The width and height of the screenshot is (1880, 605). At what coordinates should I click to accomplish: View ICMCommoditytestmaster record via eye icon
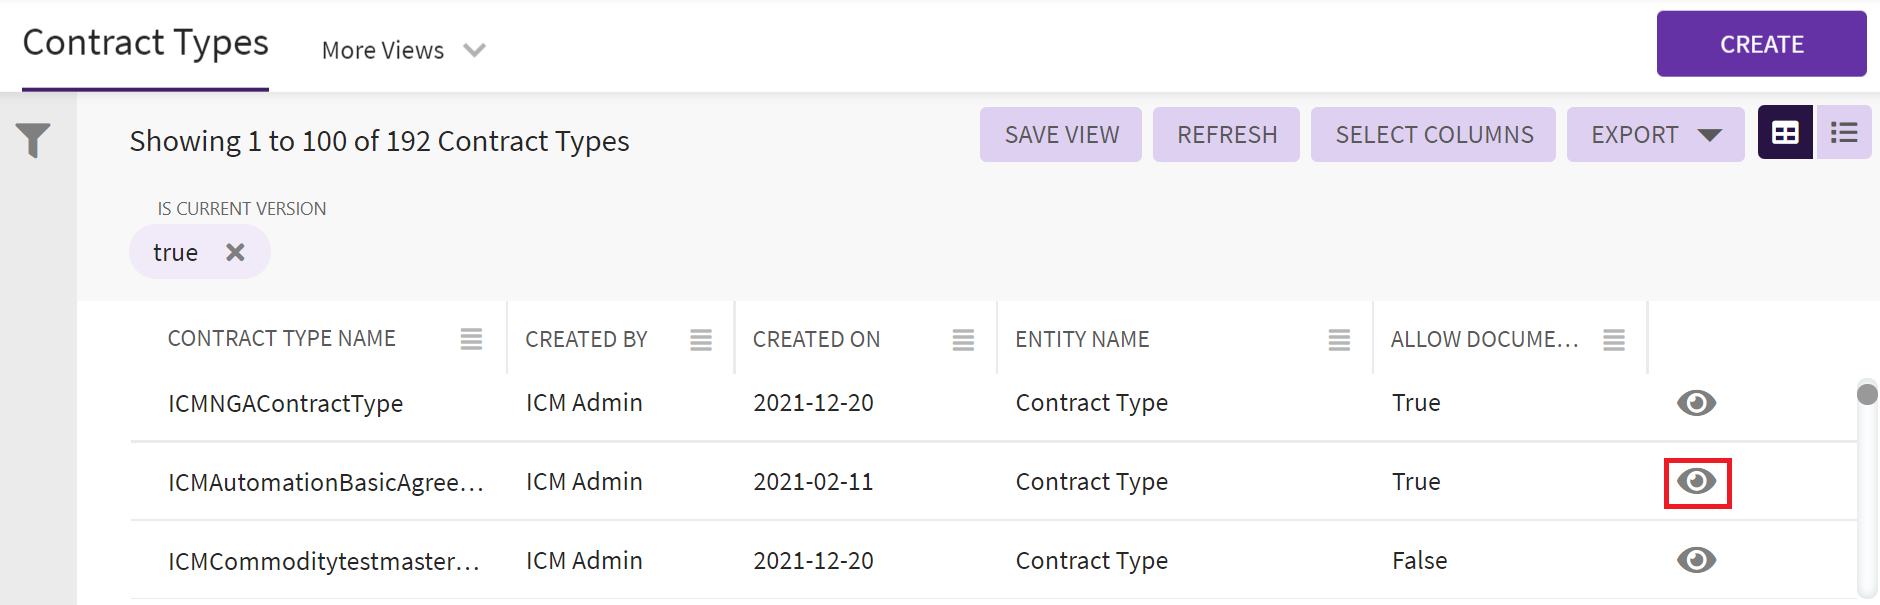(1696, 560)
